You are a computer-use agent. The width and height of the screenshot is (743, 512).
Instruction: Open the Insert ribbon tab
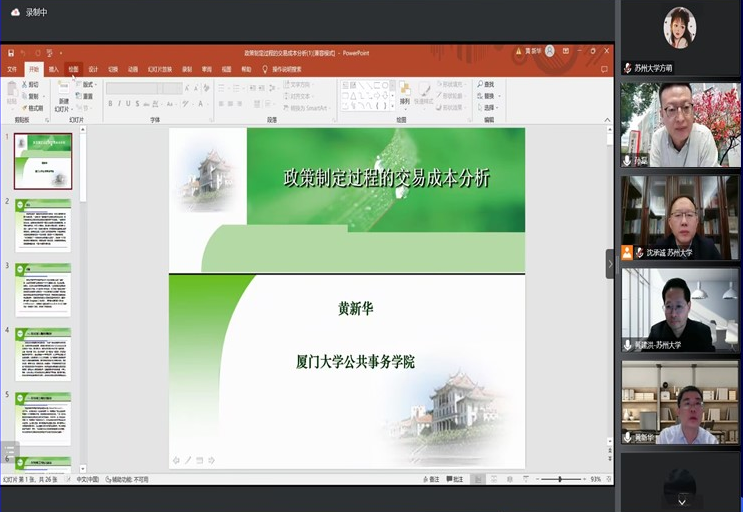[54, 70]
